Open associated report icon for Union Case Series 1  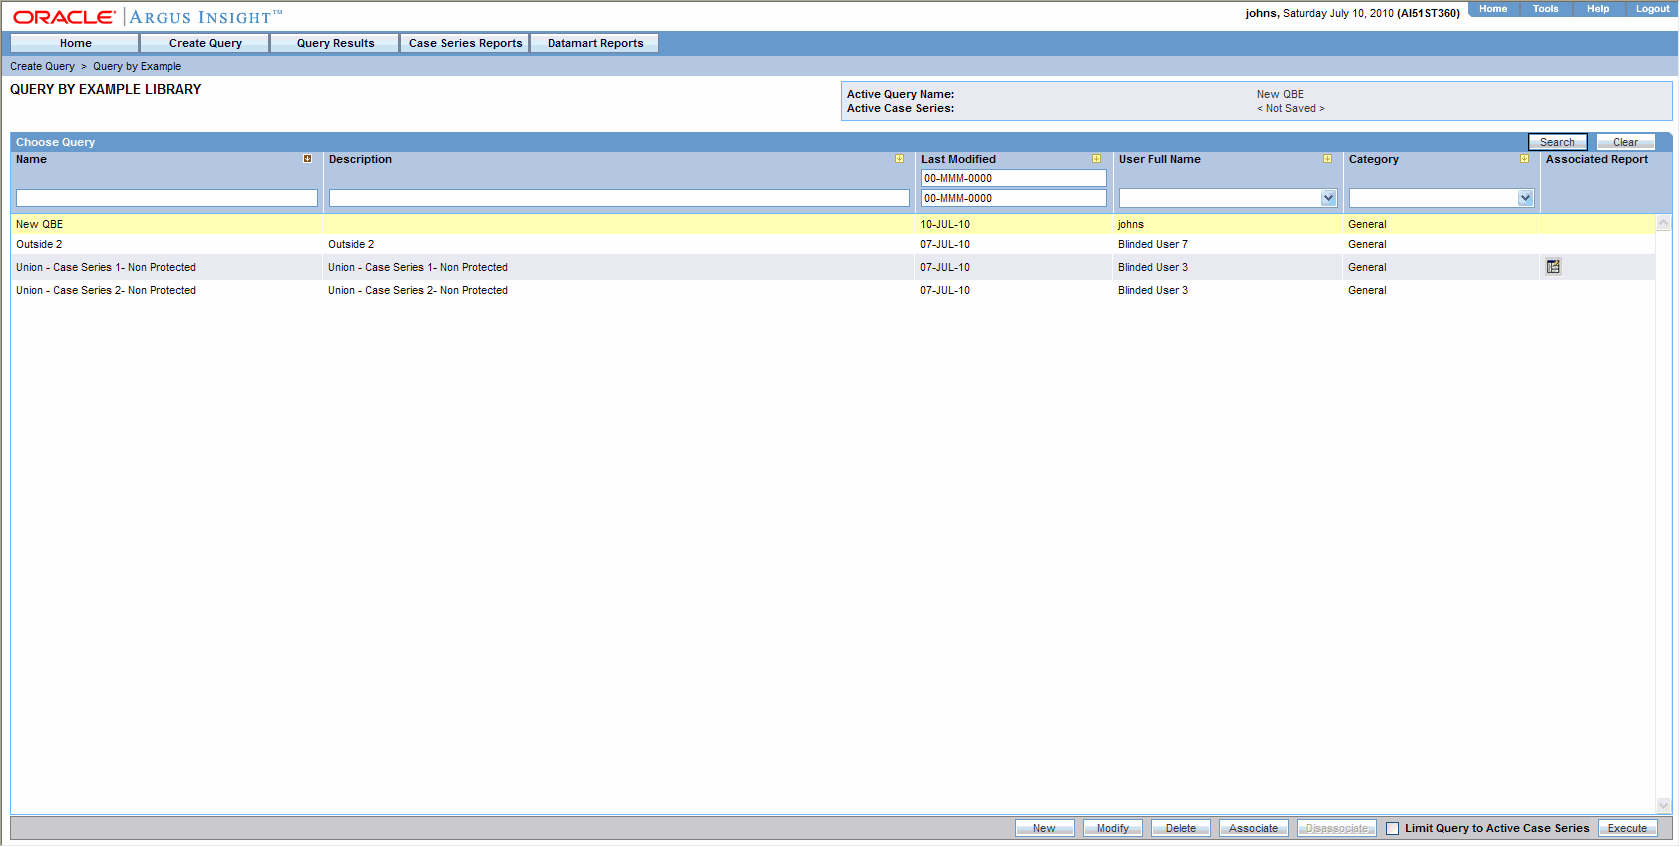(1553, 267)
